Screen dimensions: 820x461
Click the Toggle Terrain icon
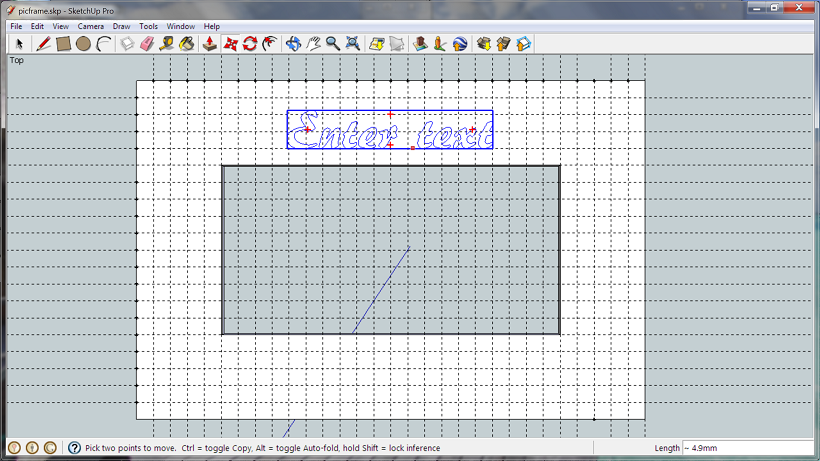coord(397,44)
